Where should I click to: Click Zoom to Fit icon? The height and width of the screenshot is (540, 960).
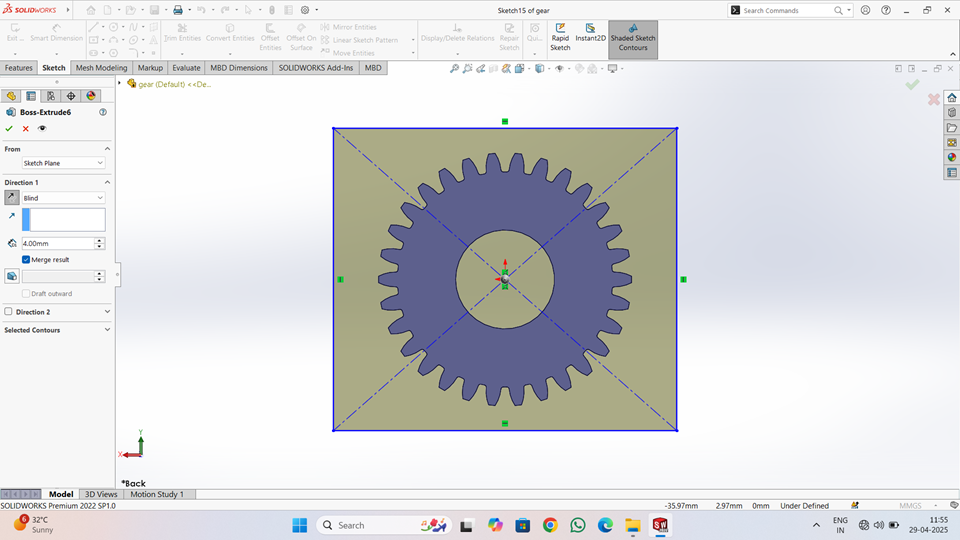(x=454, y=69)
